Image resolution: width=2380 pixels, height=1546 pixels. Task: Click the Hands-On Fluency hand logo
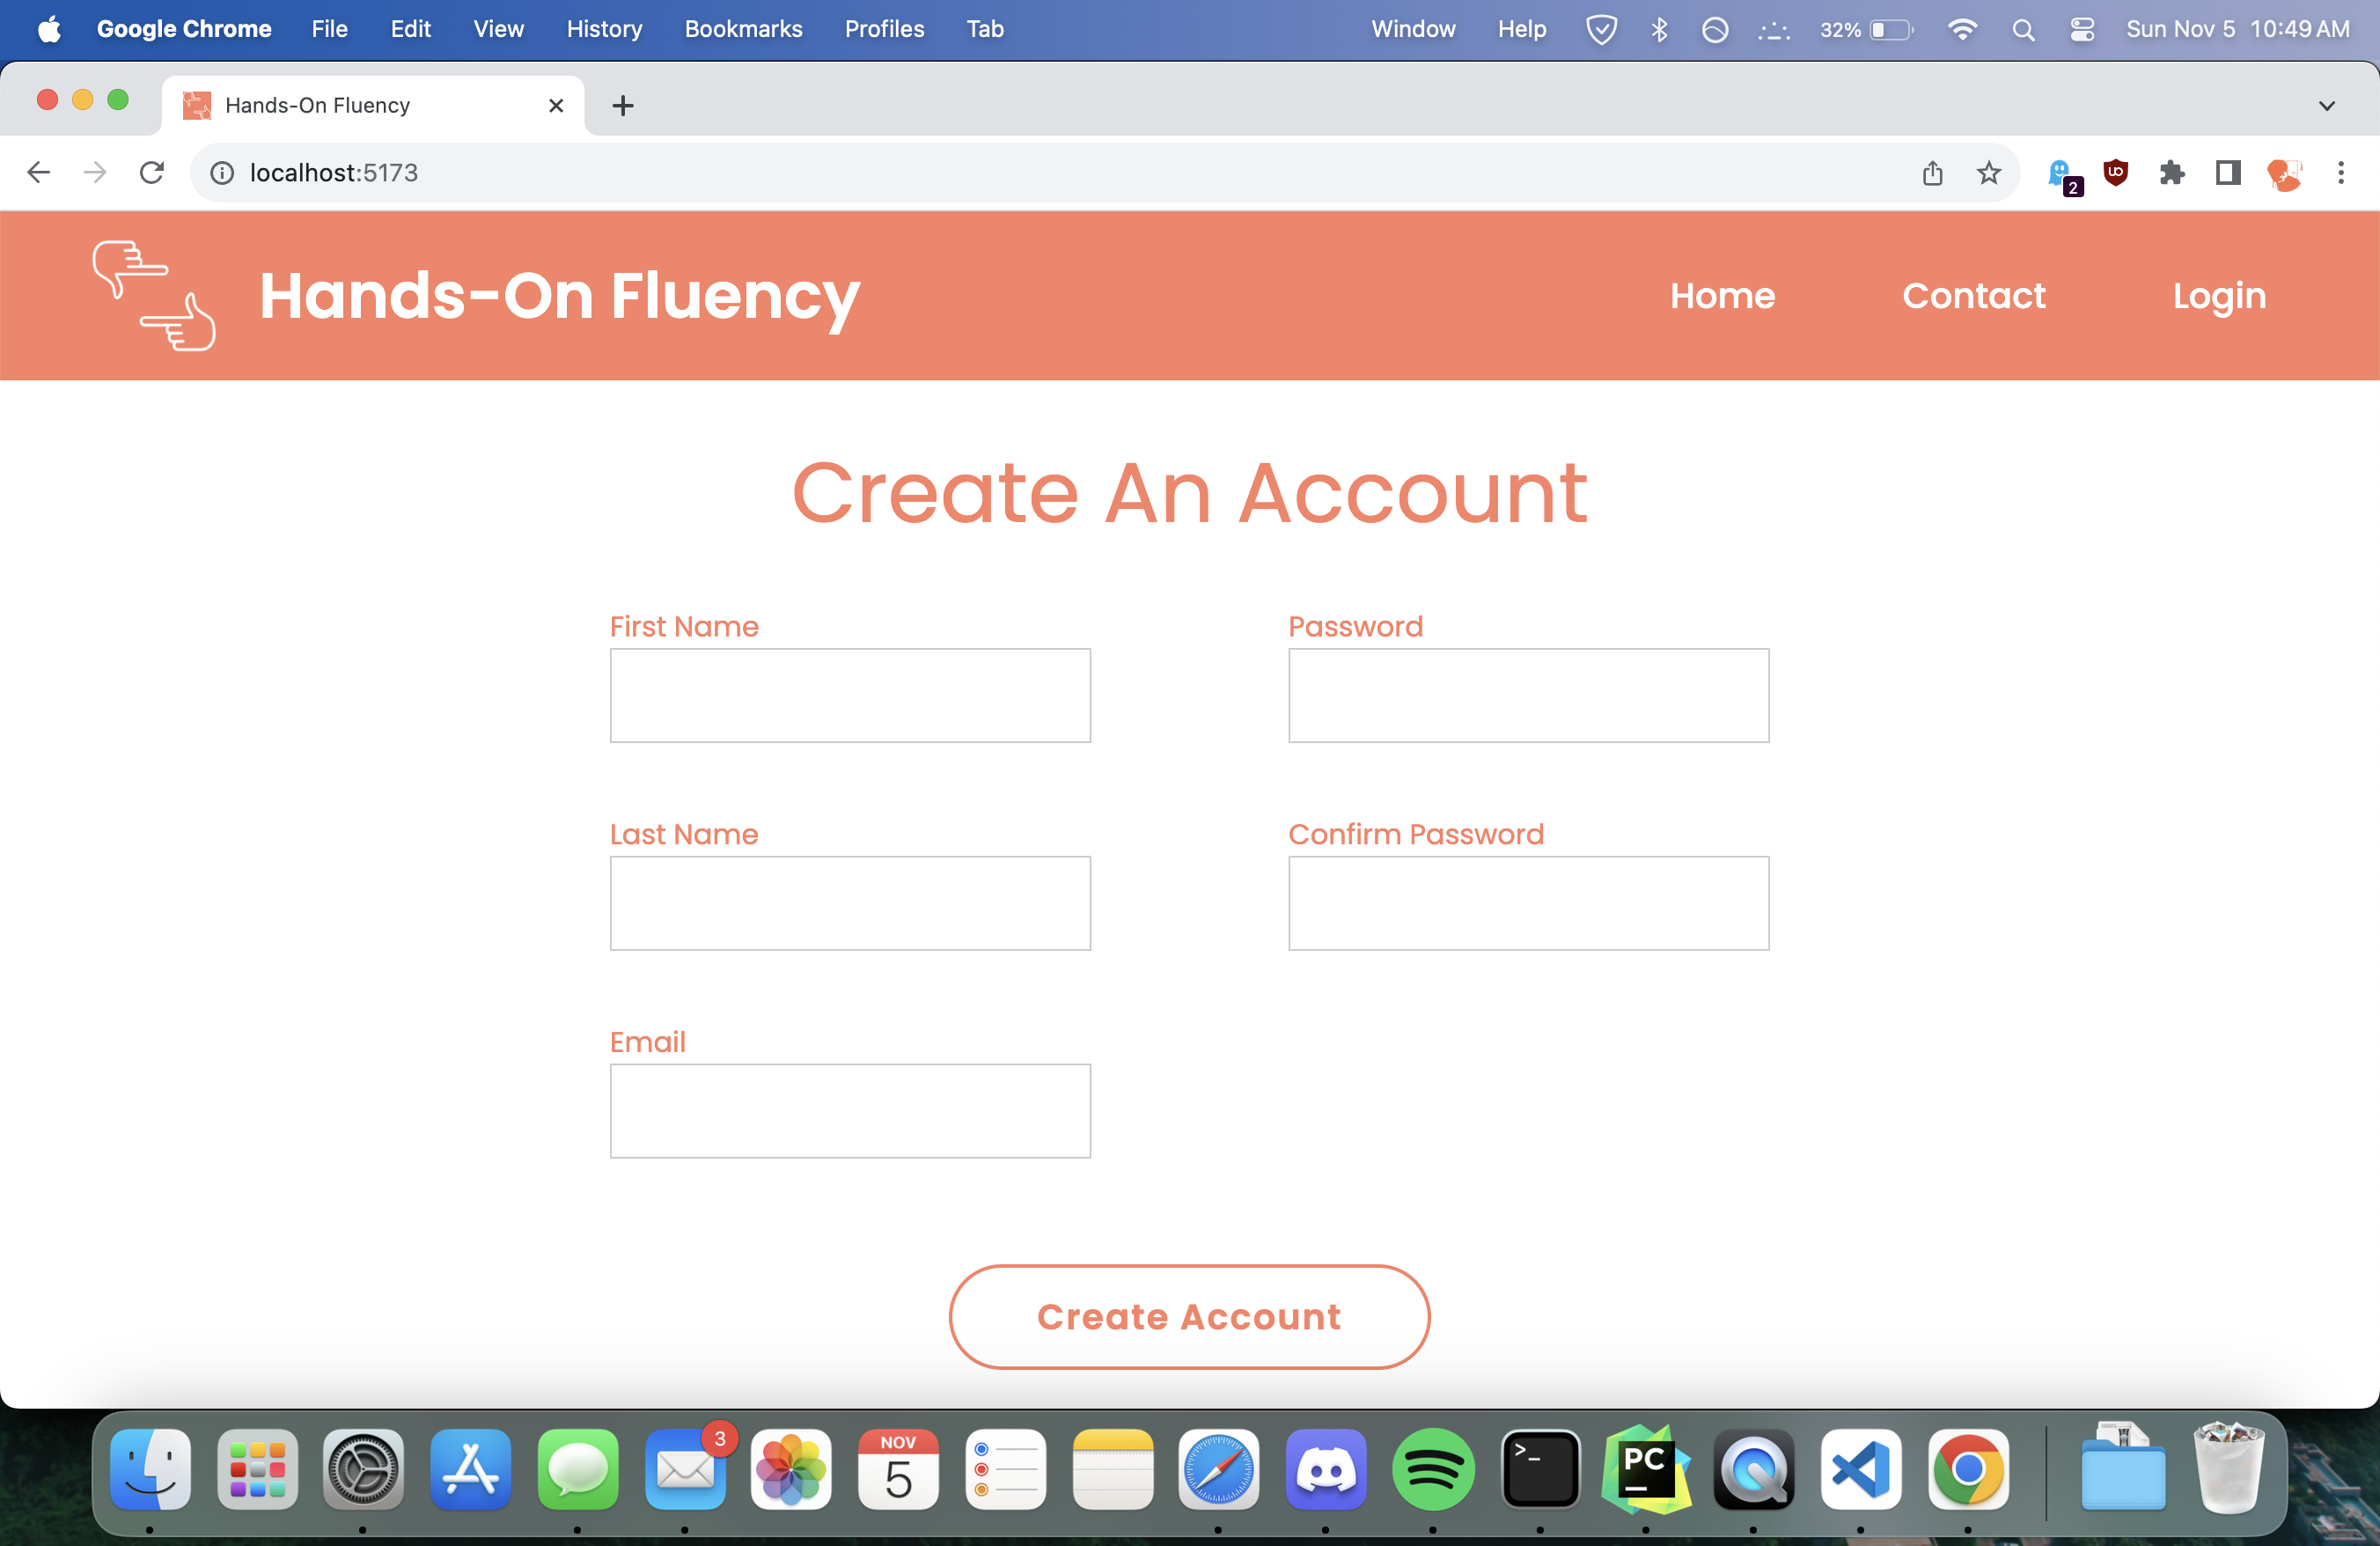coord(154,295)
